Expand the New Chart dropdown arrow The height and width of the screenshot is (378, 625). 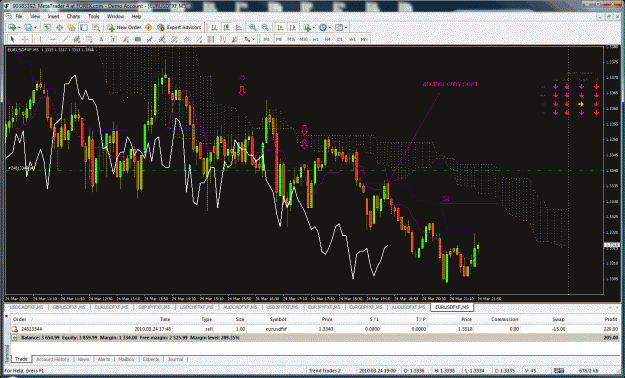click(x=19, y=28)
